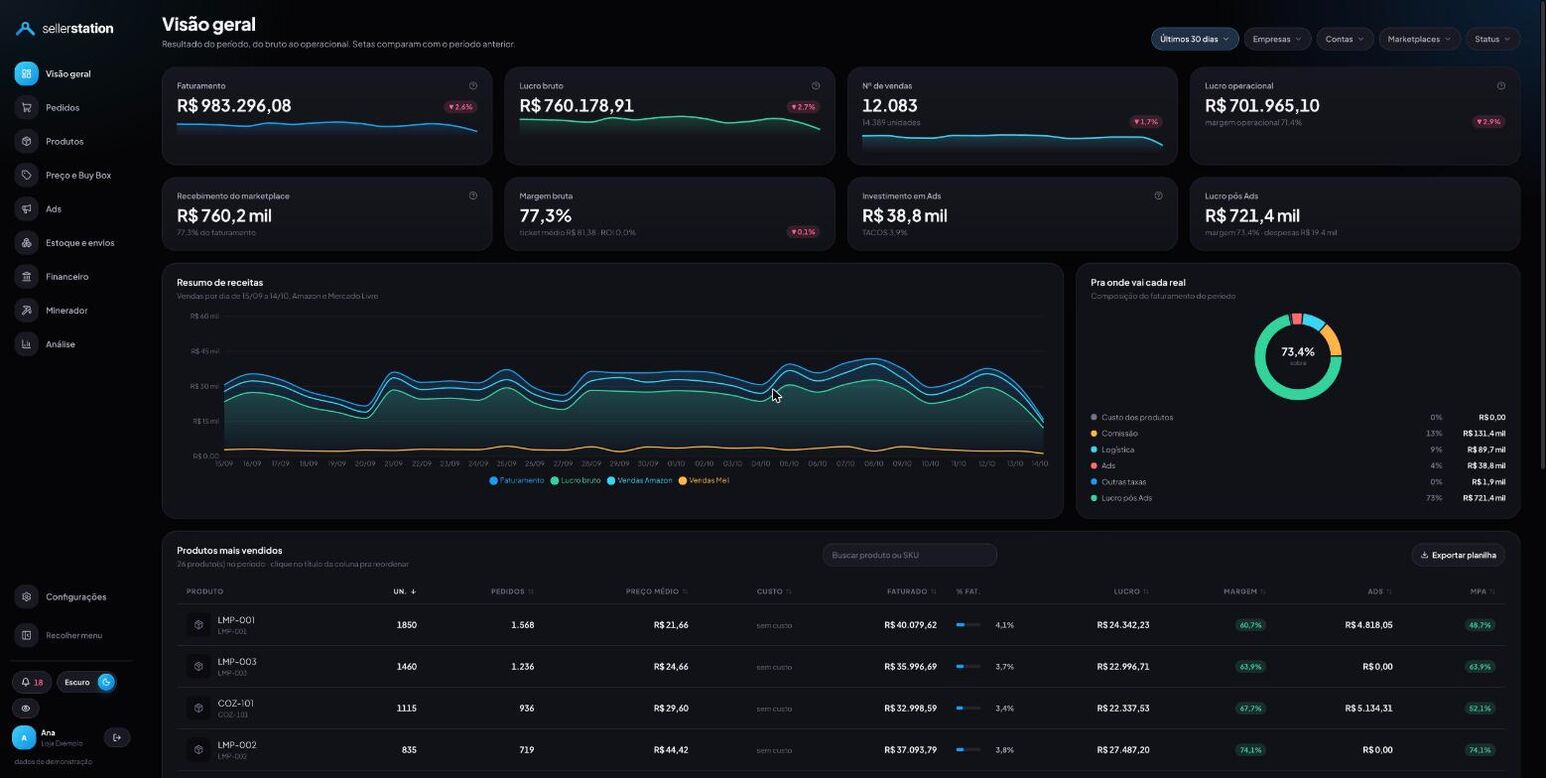Open the Empresas filter dropdown
Image resolution: width=1546 pixels, height=778 pixels.
1277,39
